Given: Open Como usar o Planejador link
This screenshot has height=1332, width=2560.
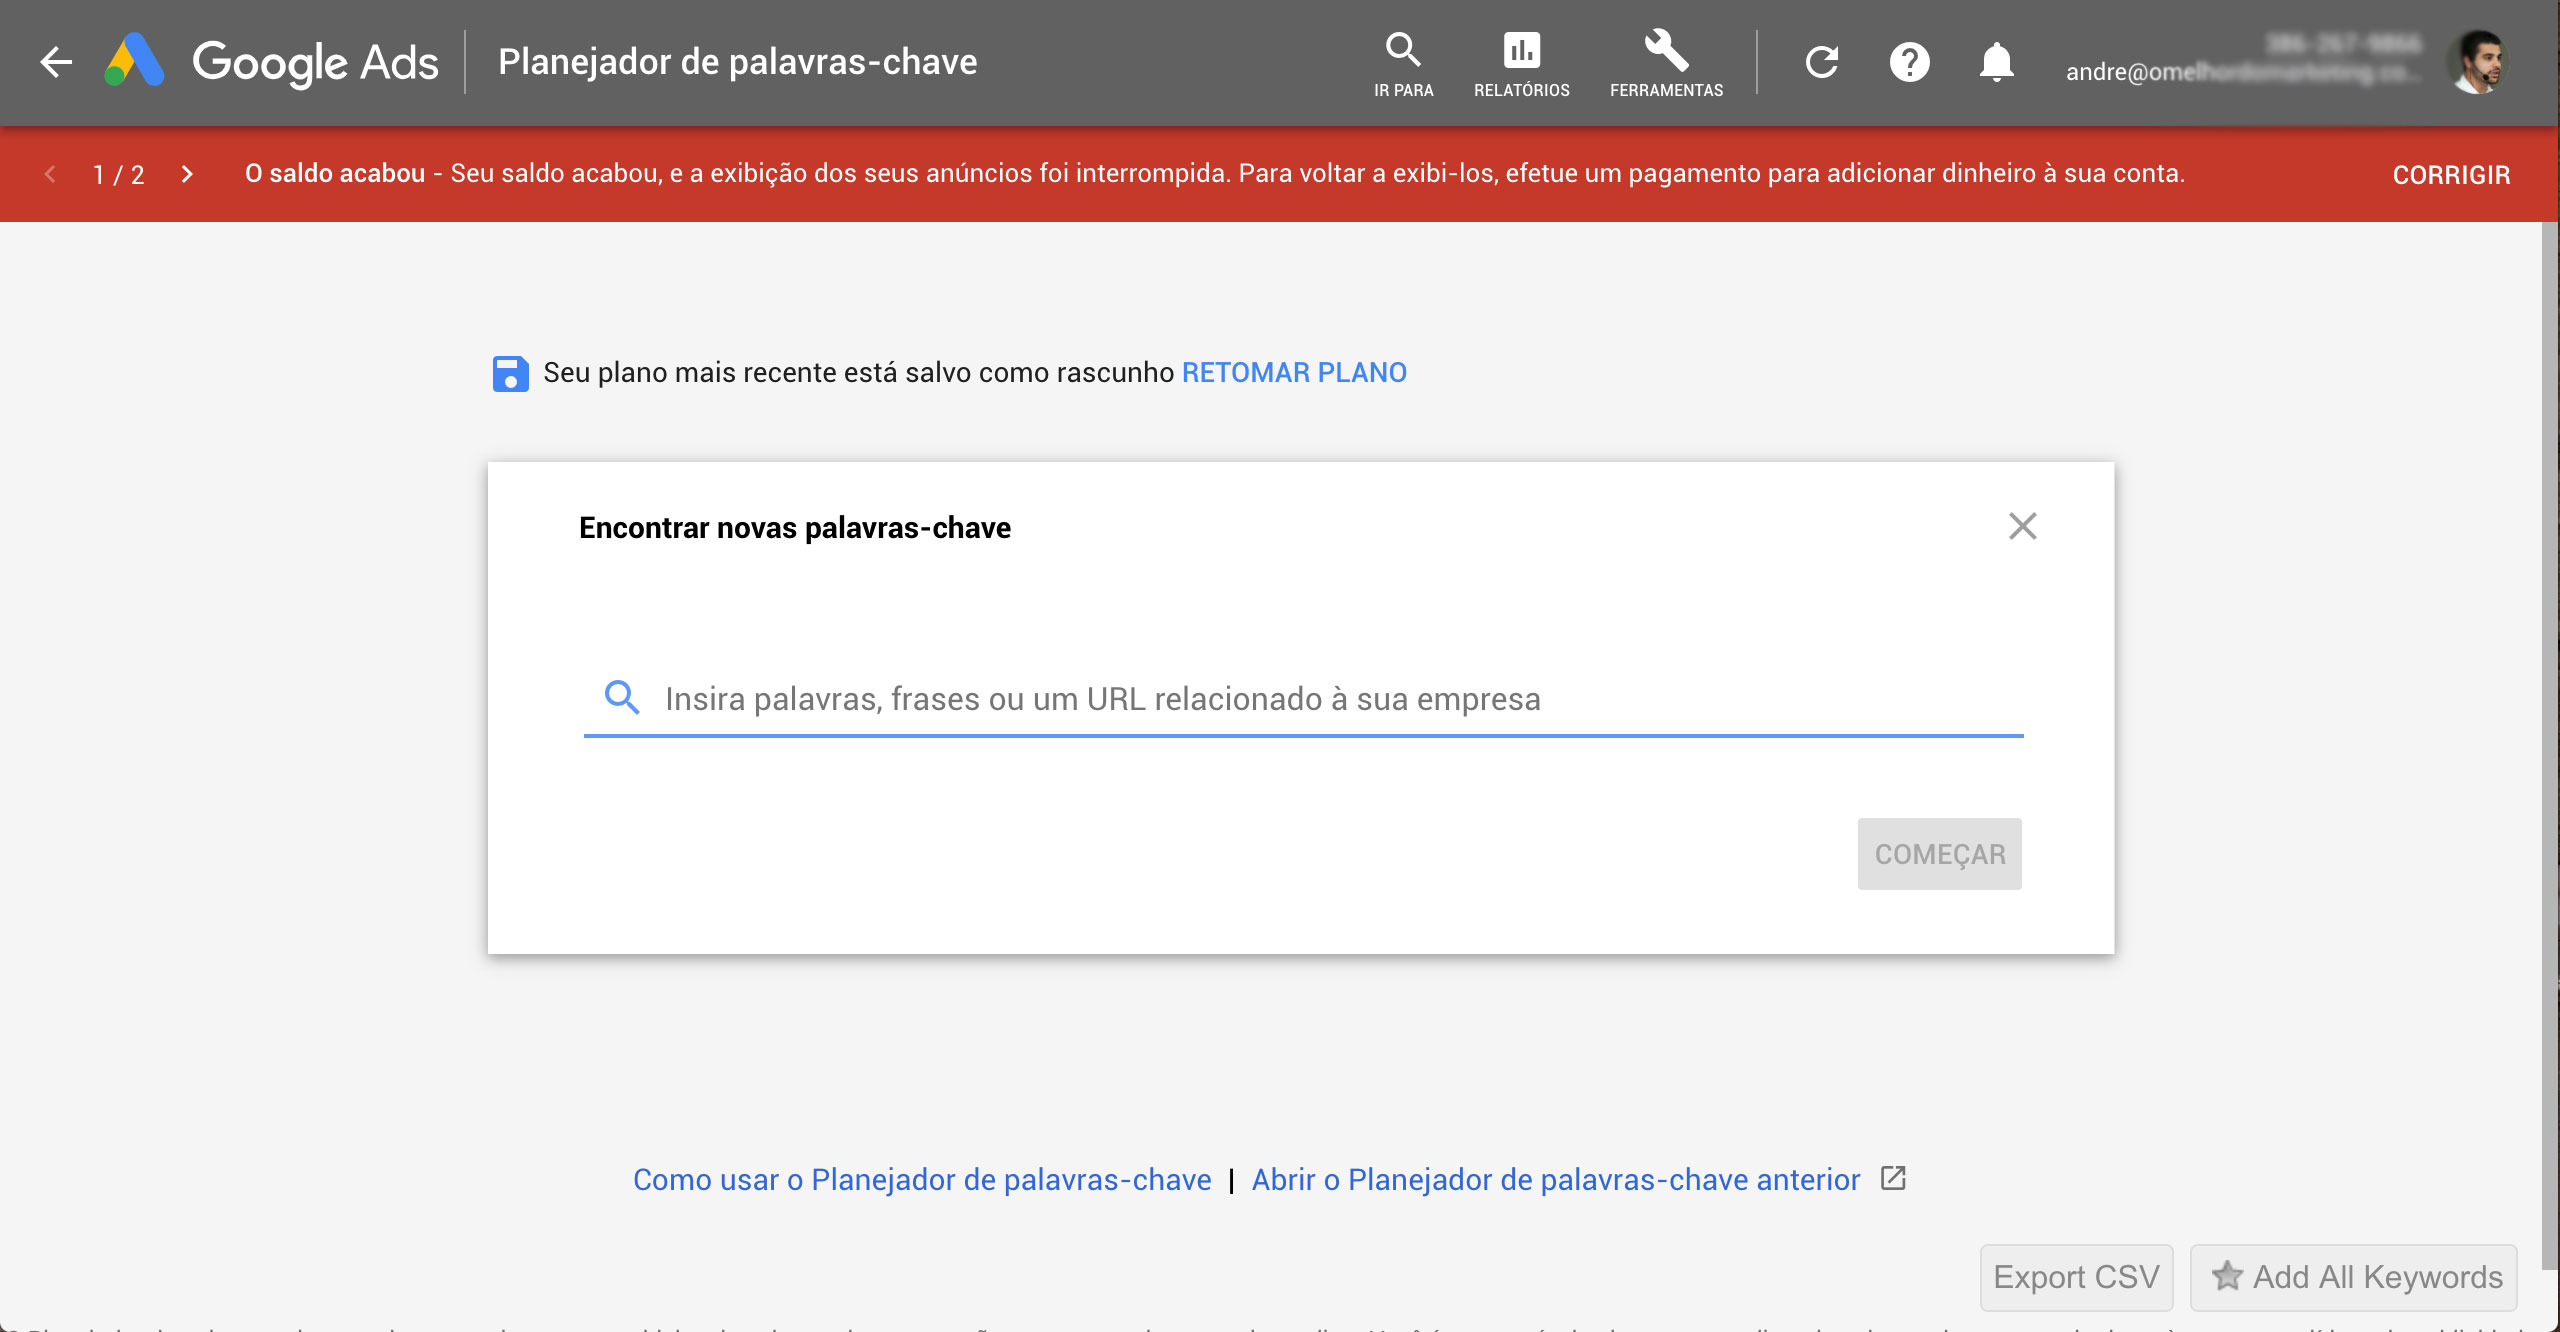Looking at the screenshot, I should pyautogui.click(x=922, y=1180).
